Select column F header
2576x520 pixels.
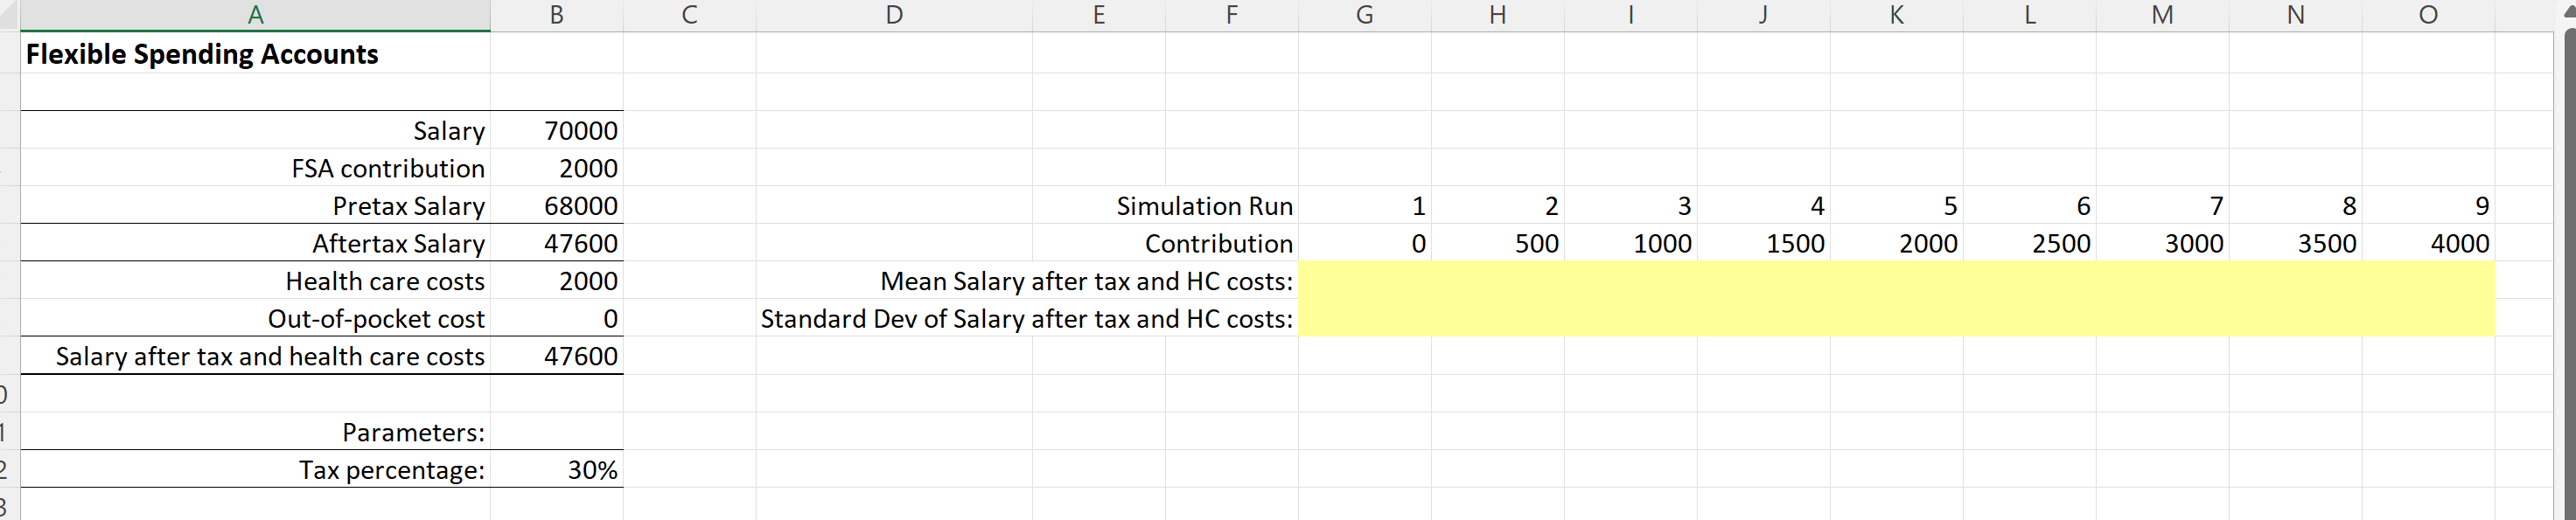point(1232,15)
